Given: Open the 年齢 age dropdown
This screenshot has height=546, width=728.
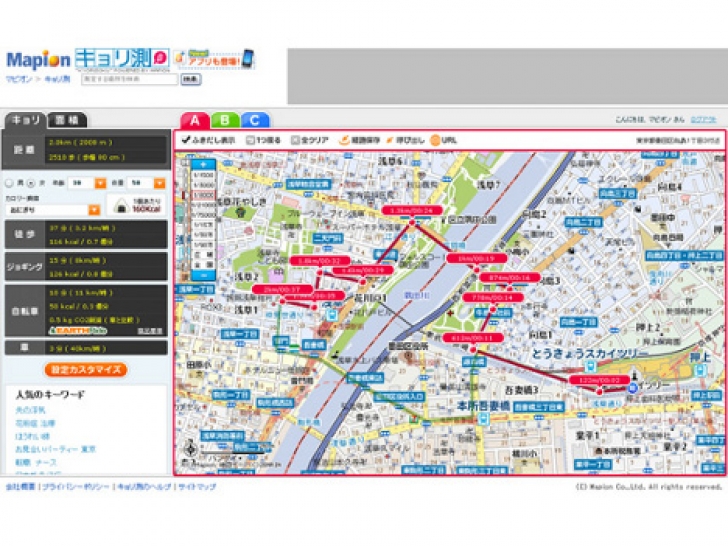Looking at the screenshot, I should click(100, 183).
